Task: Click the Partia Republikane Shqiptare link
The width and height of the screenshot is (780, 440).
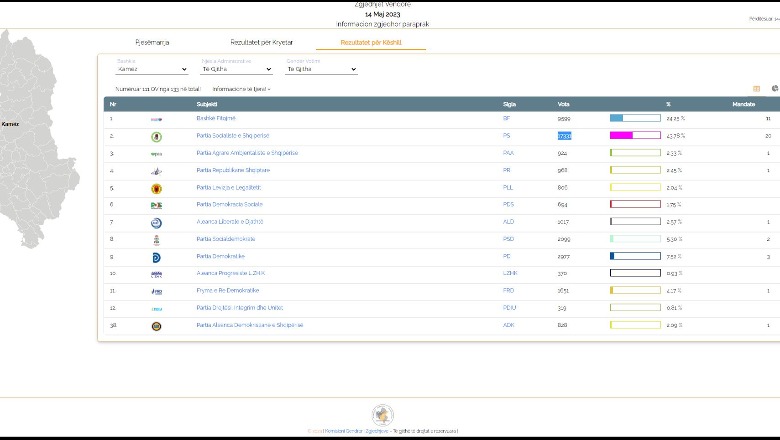Action: pos(233,170)
